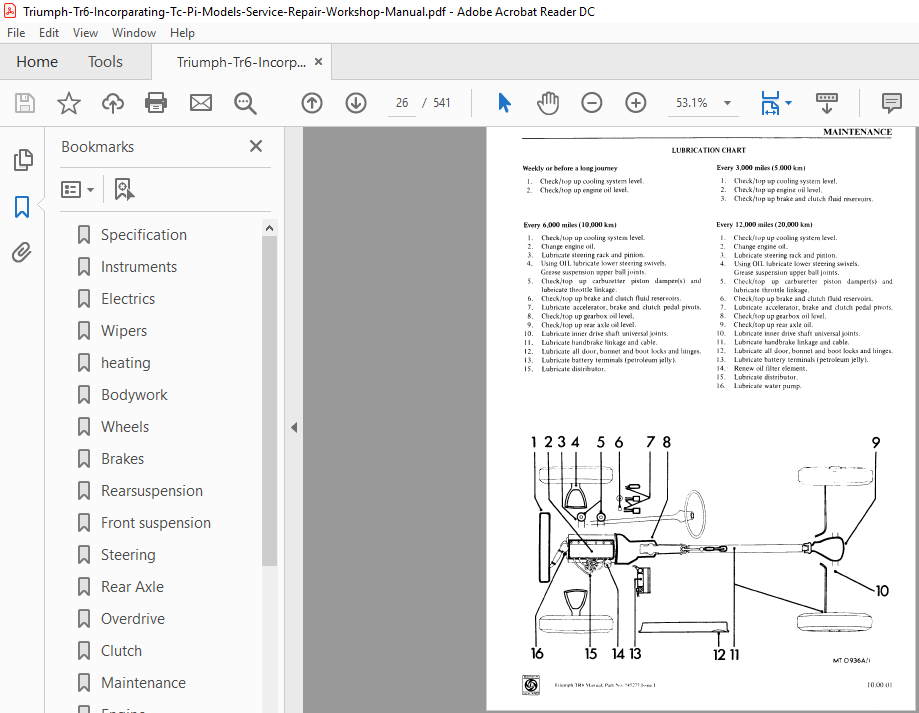Screen dimensions: 919x713
Task: Add document to starred favorites
Action: (69, 103)
